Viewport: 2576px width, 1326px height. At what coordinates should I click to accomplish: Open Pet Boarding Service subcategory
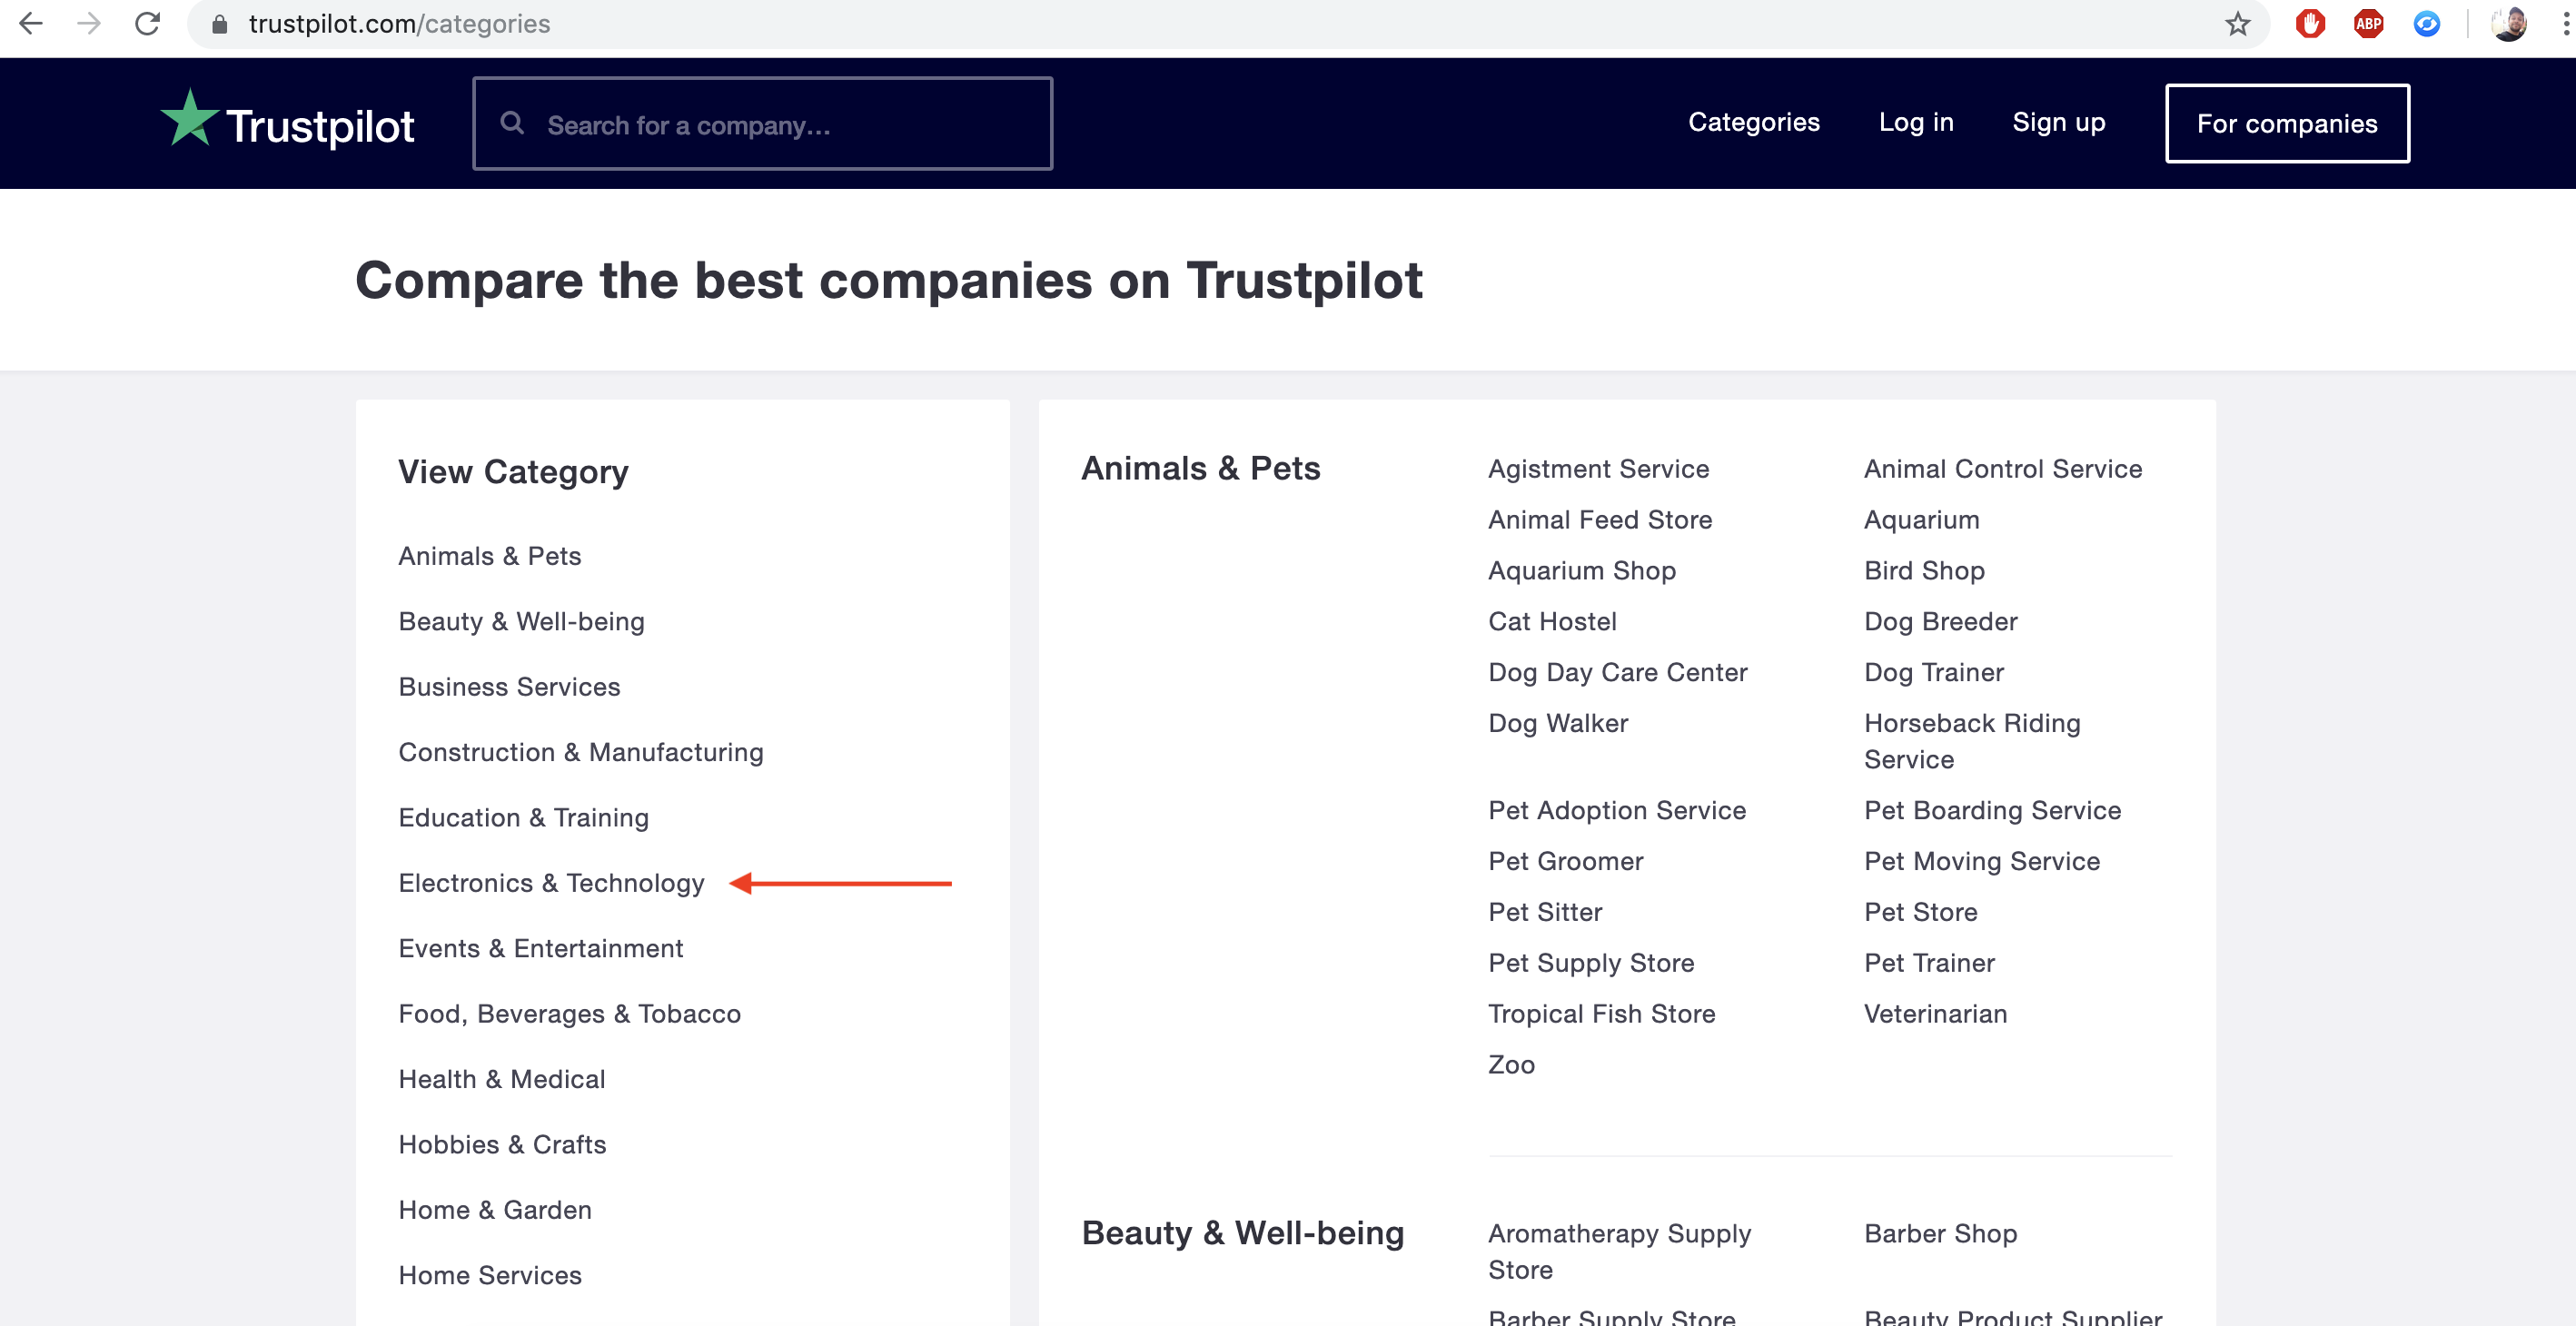pos(1992,811)
